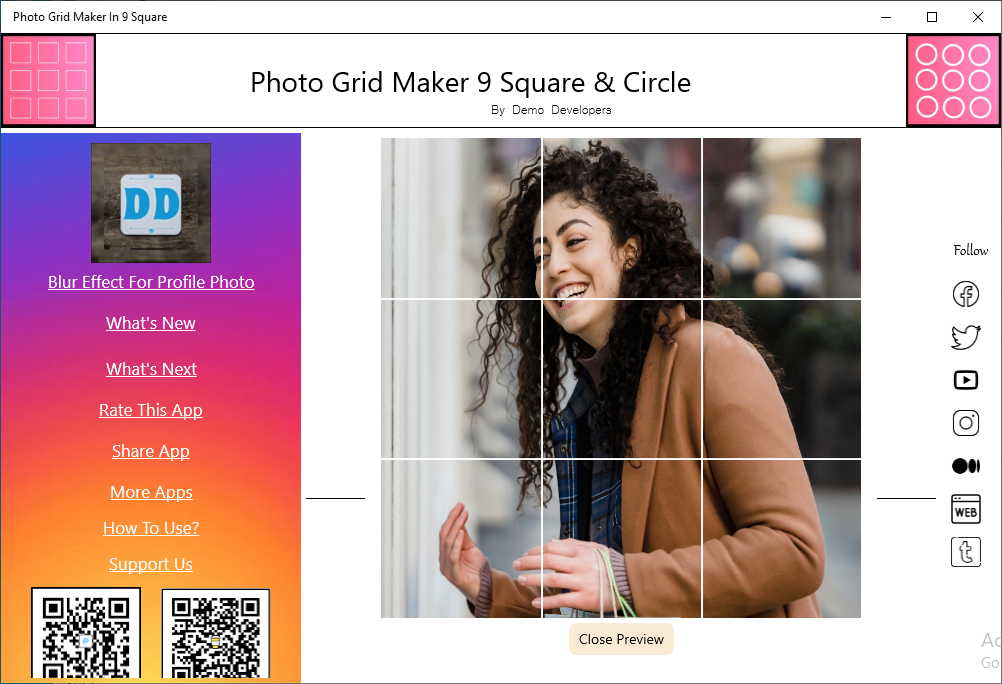Click the right QR code image
The width and height of the screenshot is (1002, 684).
click(x=216, y=633)
